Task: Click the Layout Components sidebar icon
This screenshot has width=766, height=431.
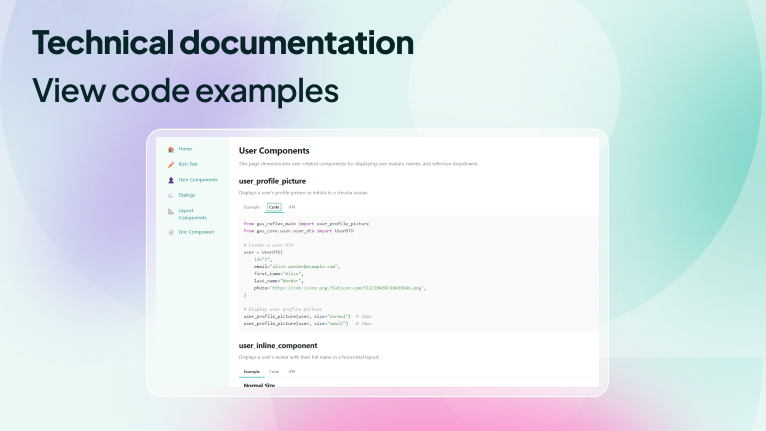Action: coord(171,212)
